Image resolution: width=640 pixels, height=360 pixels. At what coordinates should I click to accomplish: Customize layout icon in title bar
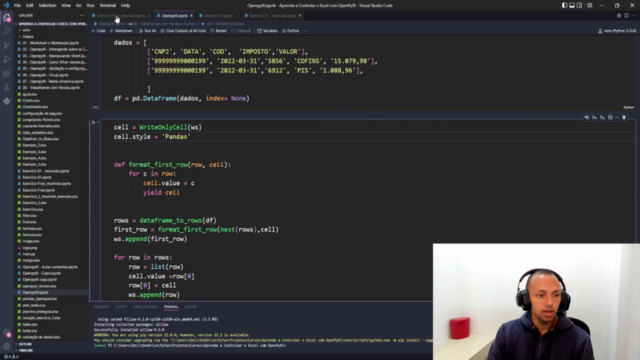tap(590, 5)
